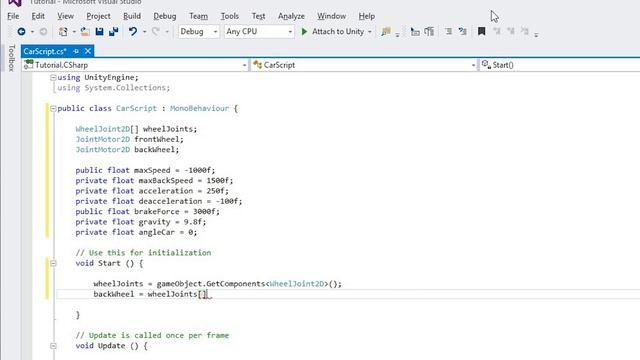Image resolution: width=640 pixels, height=360 pixels.
Task: Click the 'using System.Collections;' line
Action: pyautogui.click(x=113, y=88)
